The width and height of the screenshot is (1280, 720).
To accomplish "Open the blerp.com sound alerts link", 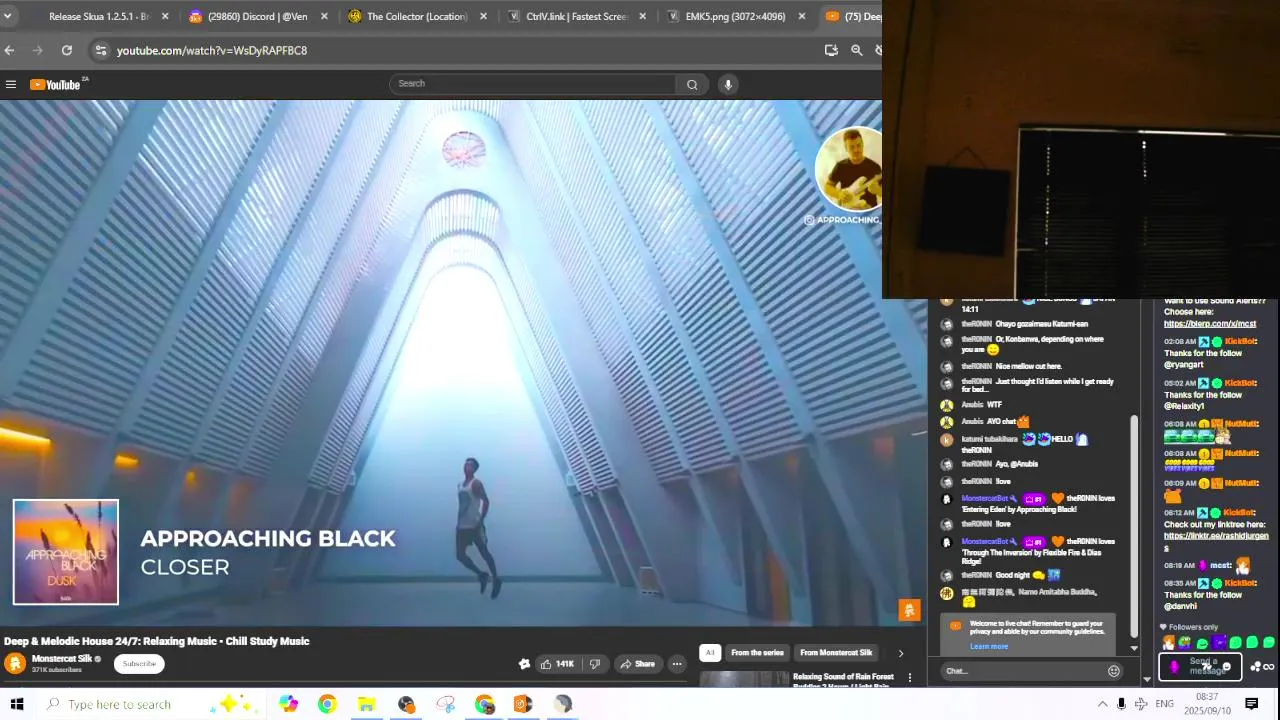I will pyautogui.click(x=1209, y=324).
